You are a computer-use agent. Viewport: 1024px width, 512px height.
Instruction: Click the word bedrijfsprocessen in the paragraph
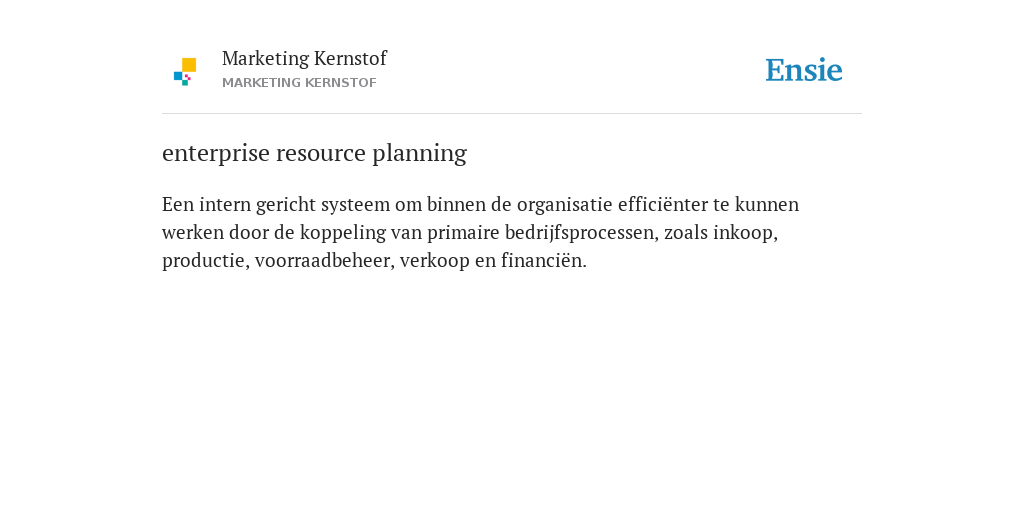tap(581, 232)
